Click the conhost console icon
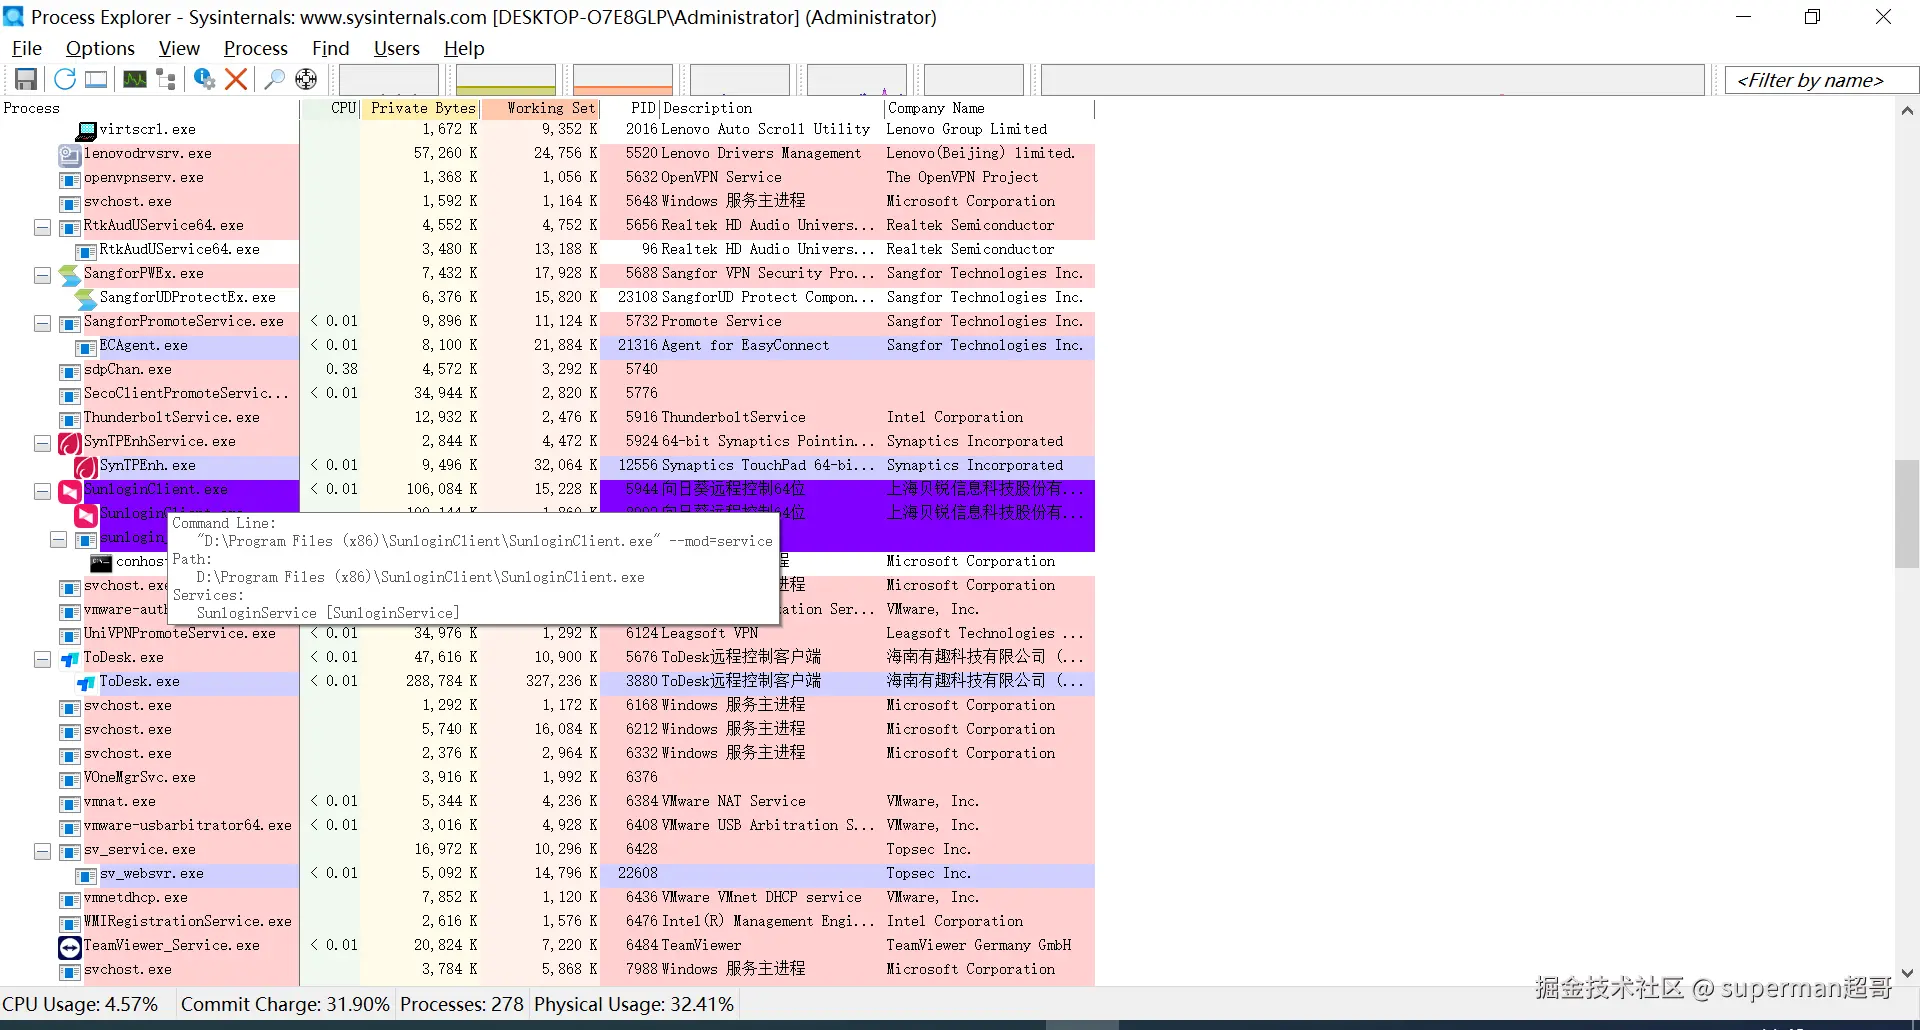The width and height of the screenshot is (1920, 1030). pyautogui.click(x=101, y=562)
